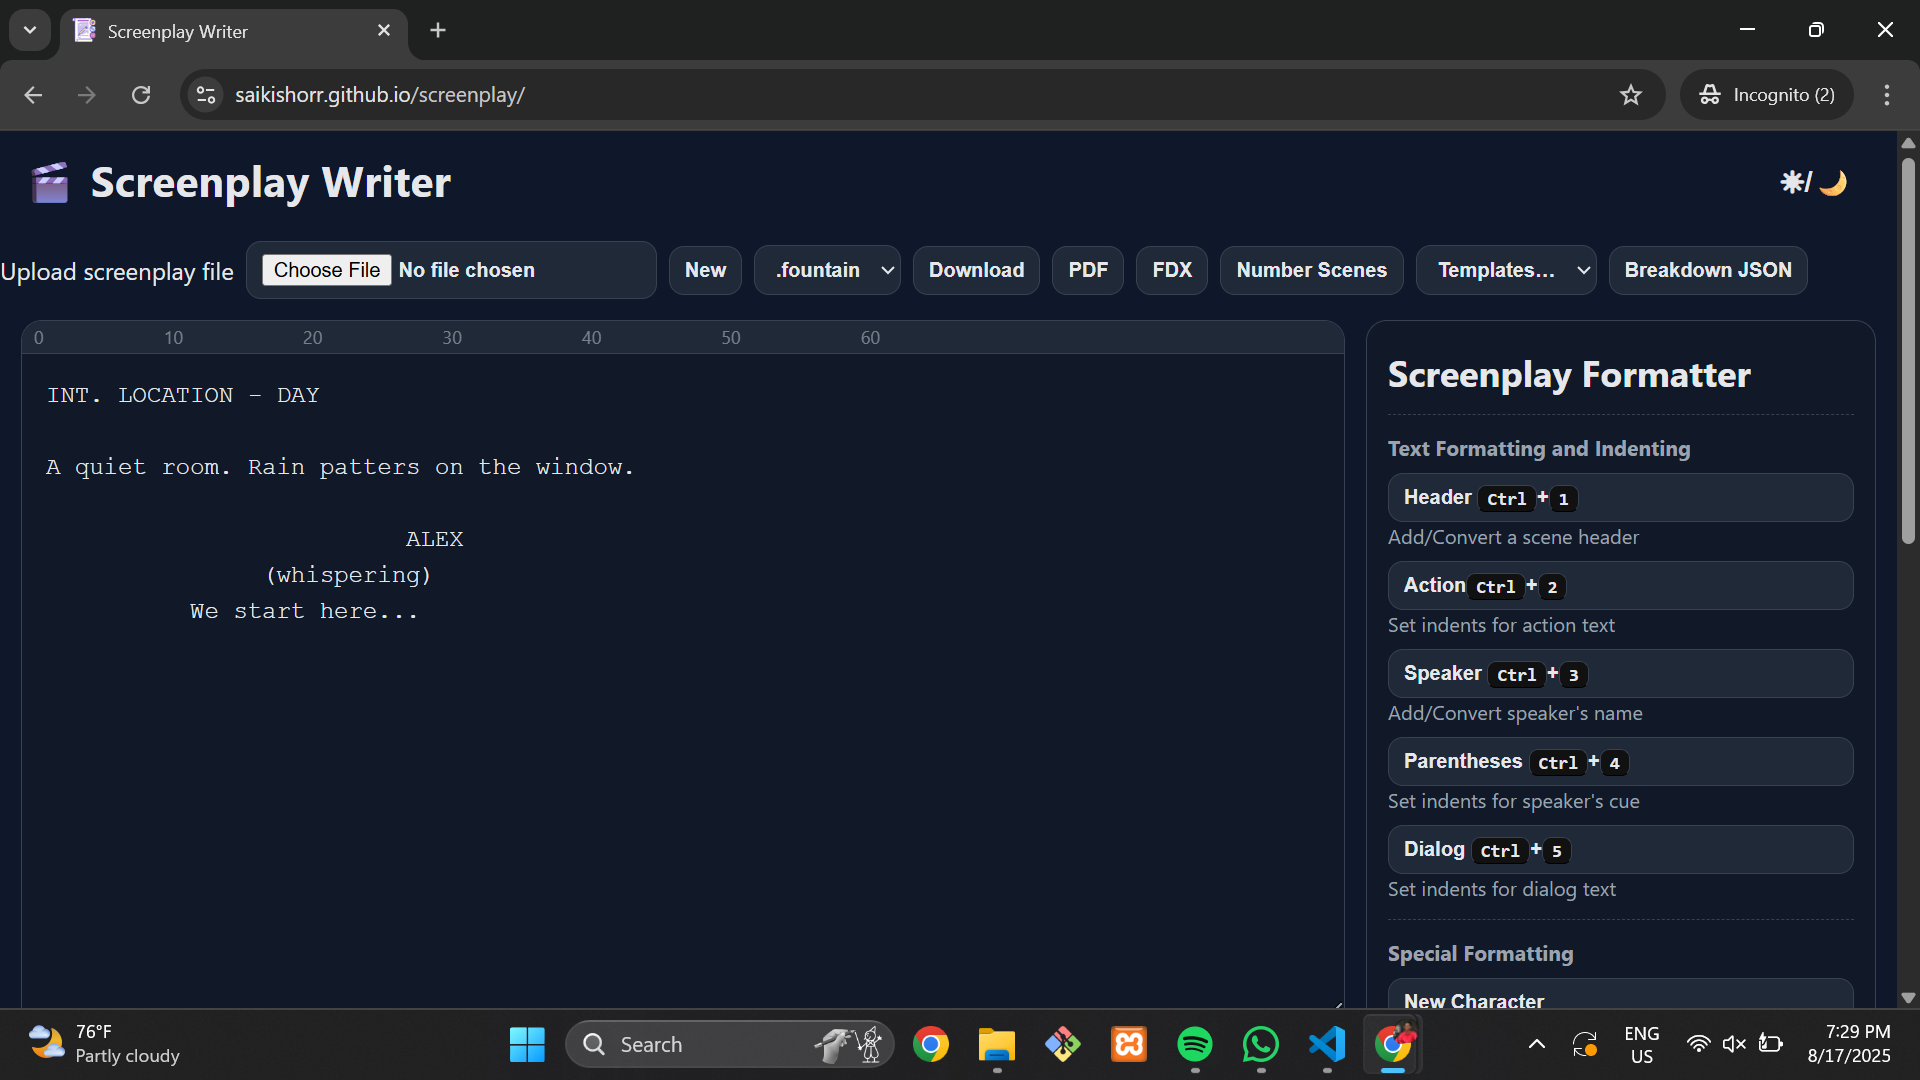Reload the page
This screenshot has width=1920, height=1080.
[141, 95]
